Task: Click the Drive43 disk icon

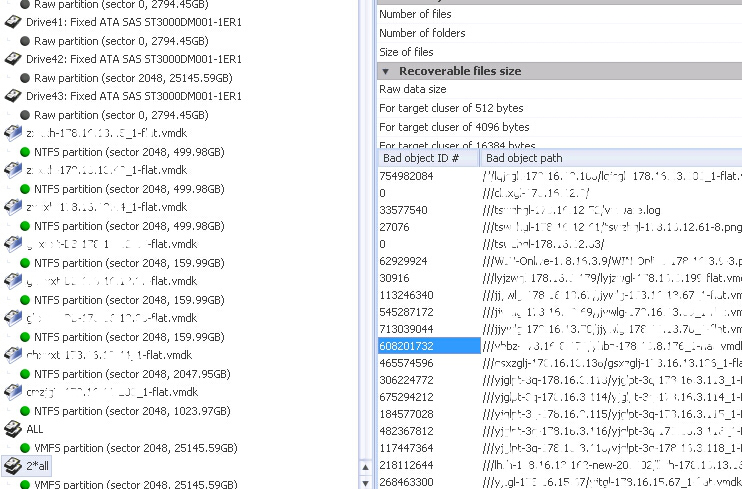Action: 13,96
